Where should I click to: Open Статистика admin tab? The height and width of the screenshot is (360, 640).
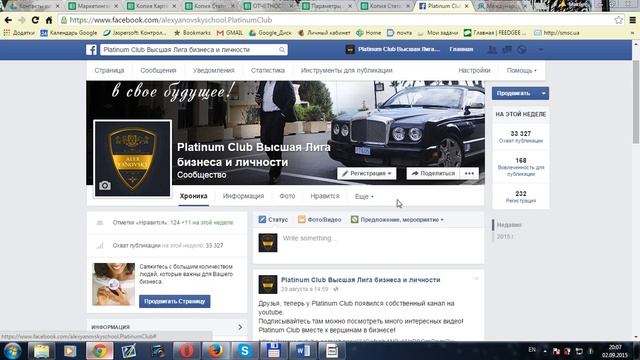click(268, 70)
